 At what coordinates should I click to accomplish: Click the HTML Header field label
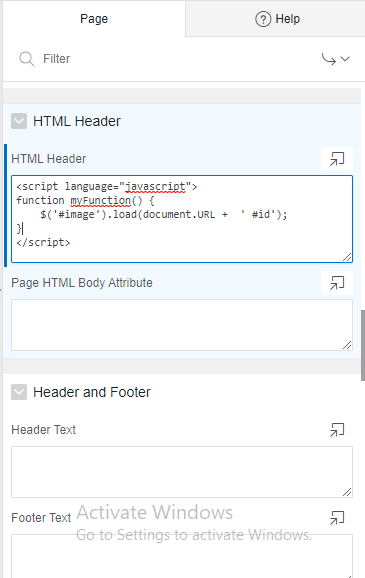tap(48, 159)
